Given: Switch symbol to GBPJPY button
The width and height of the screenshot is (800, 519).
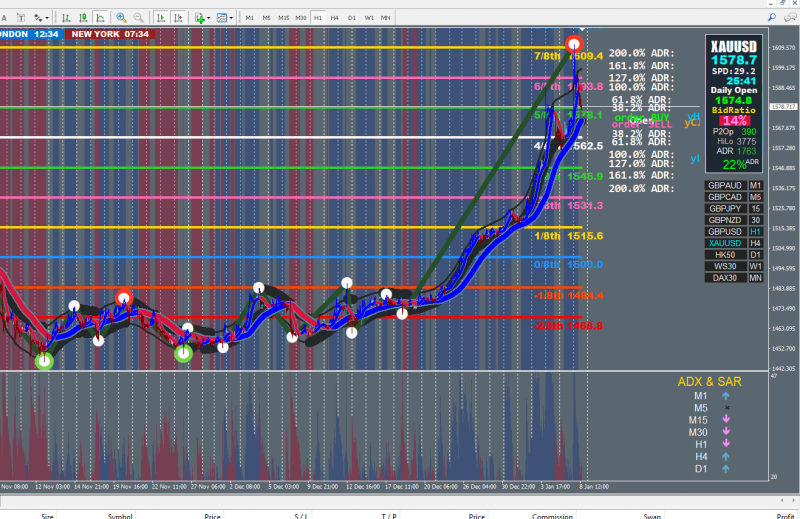Looking at the screenshot, I should pyautogui.click(x=725, y=209).
